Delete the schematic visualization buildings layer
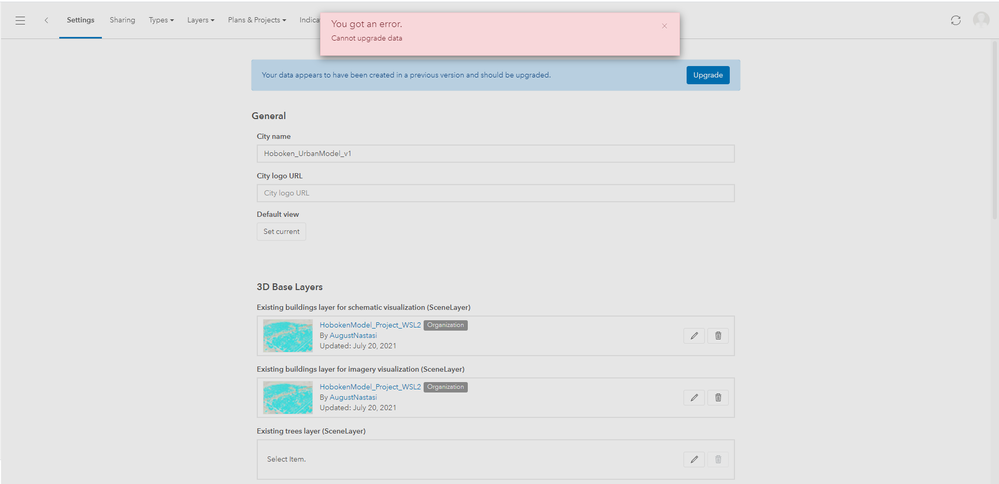999x484 pixels. [717, 336]
